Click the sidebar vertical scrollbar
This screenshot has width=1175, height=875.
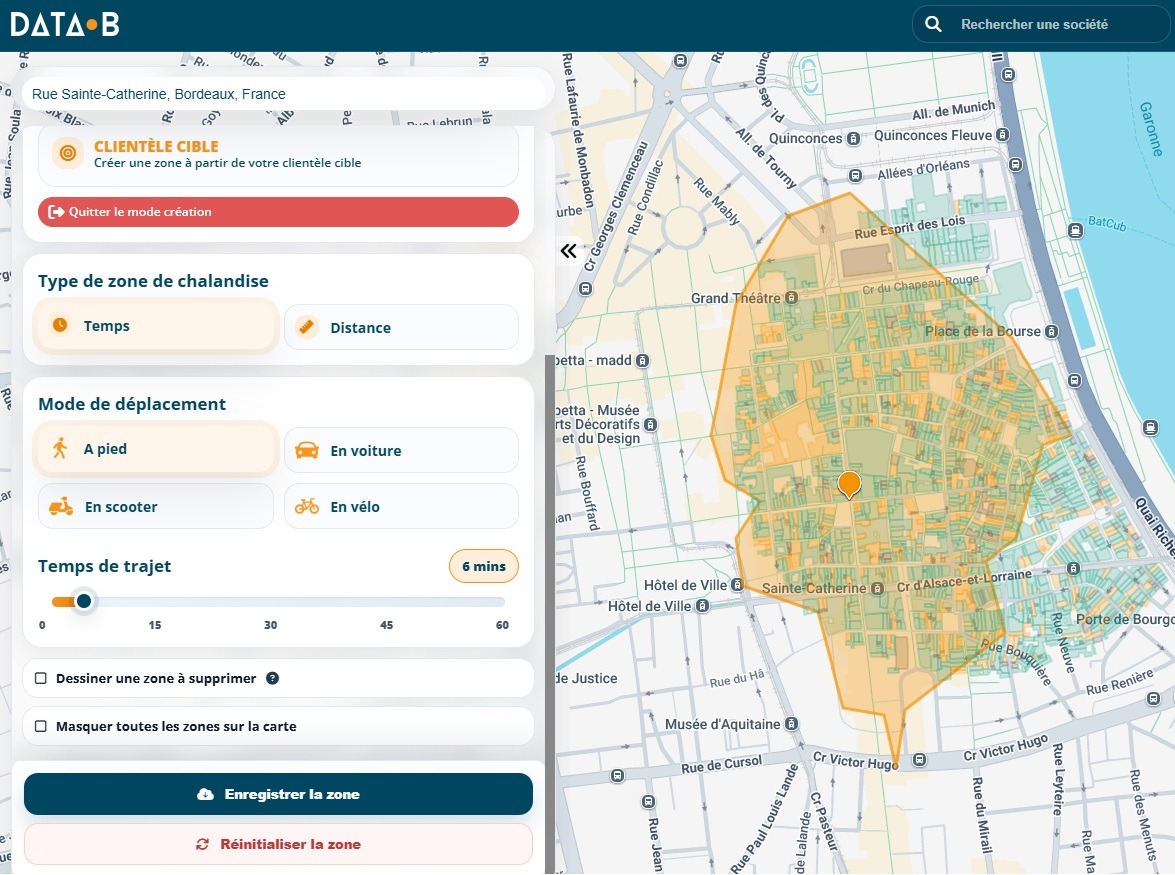click(x=550, y=613)
